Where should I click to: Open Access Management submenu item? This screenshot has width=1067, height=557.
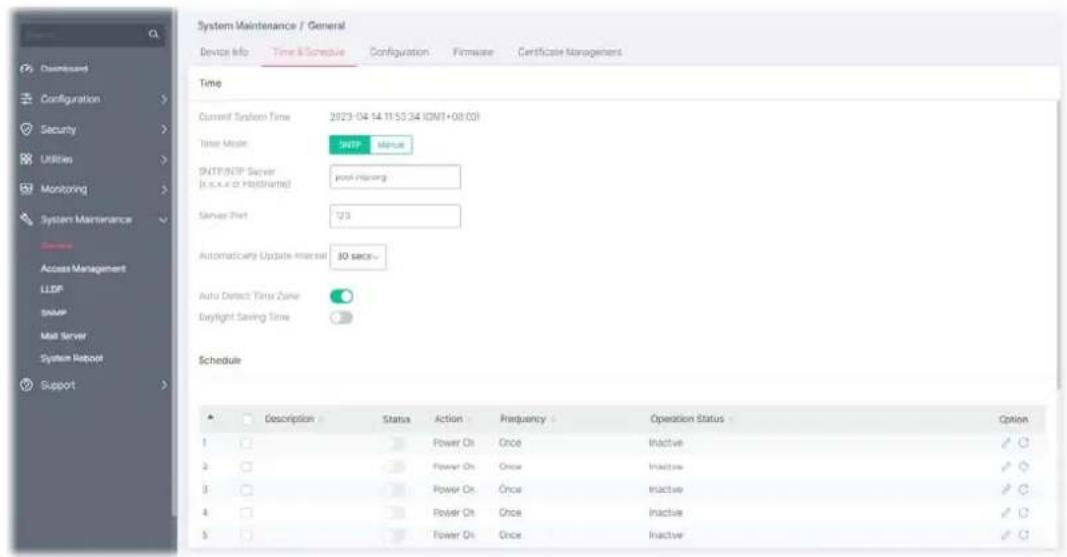83,269
